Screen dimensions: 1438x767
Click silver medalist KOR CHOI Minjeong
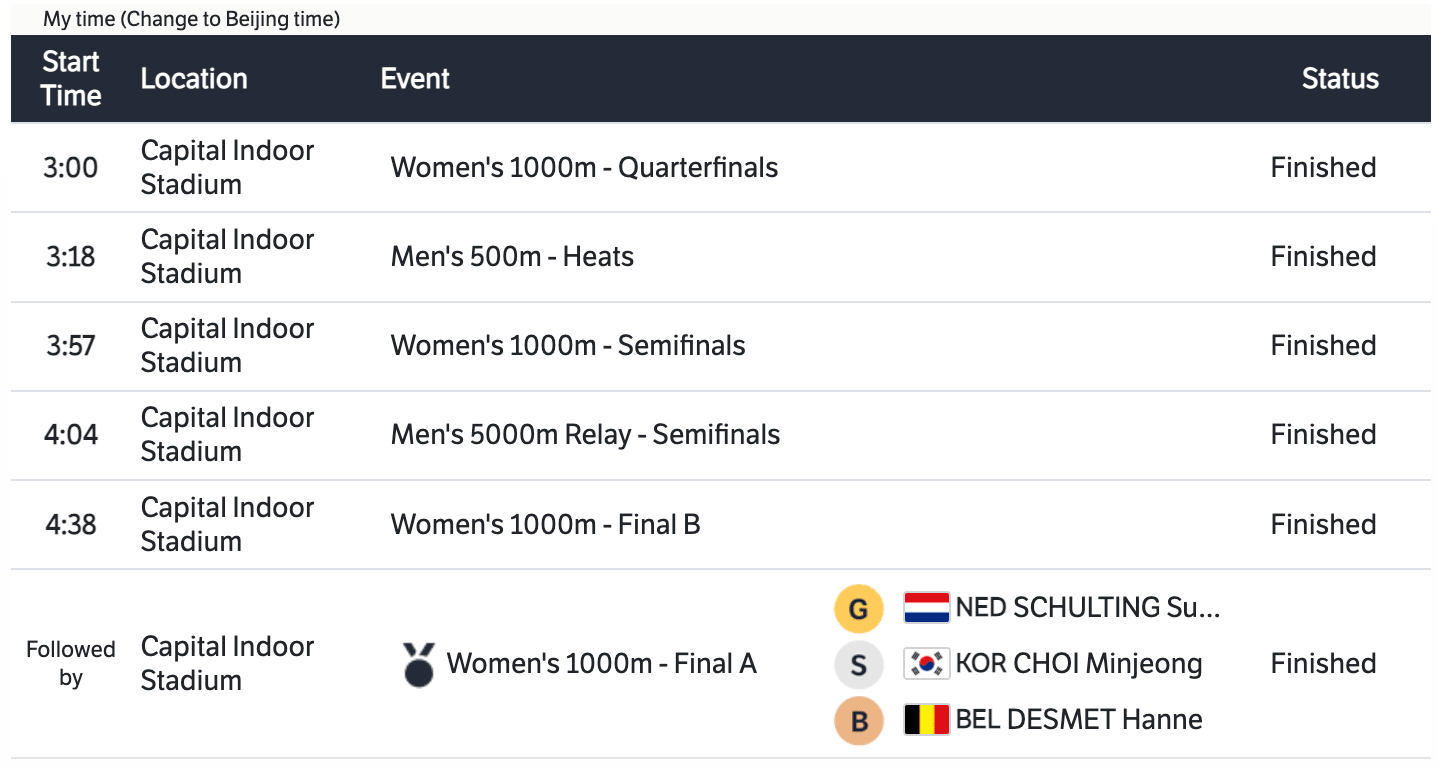[x=1078, y=664]
